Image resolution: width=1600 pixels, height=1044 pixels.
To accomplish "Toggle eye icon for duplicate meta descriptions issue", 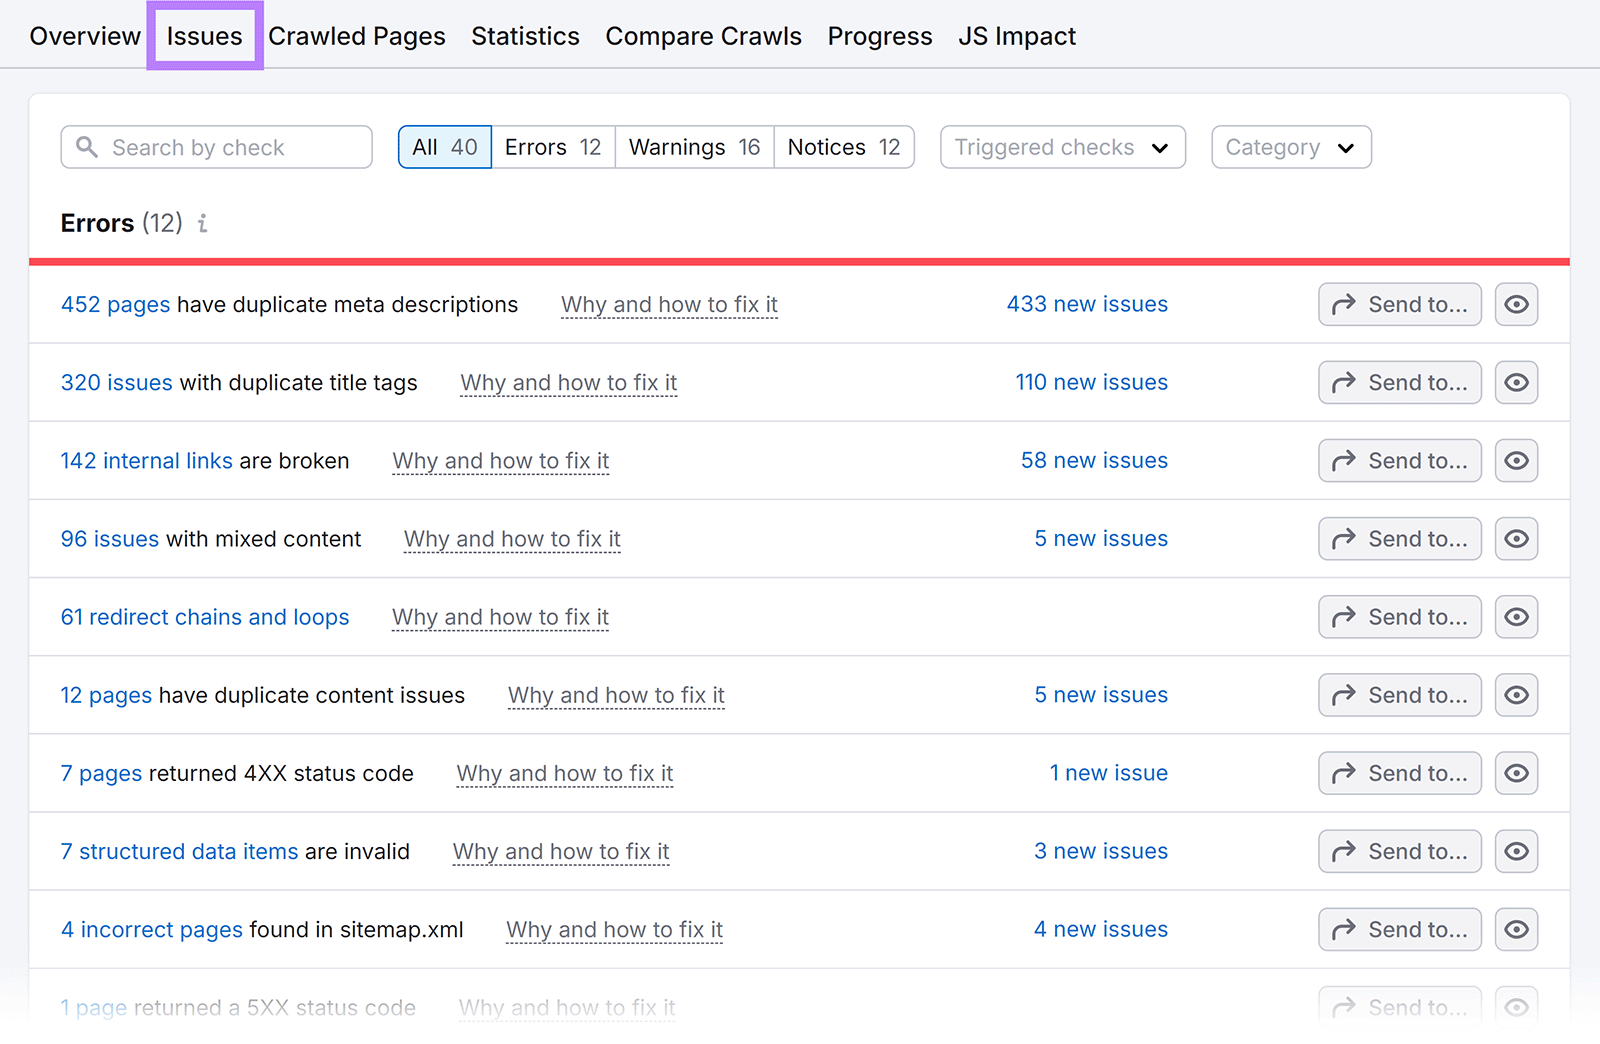I will pos(1516,304).
